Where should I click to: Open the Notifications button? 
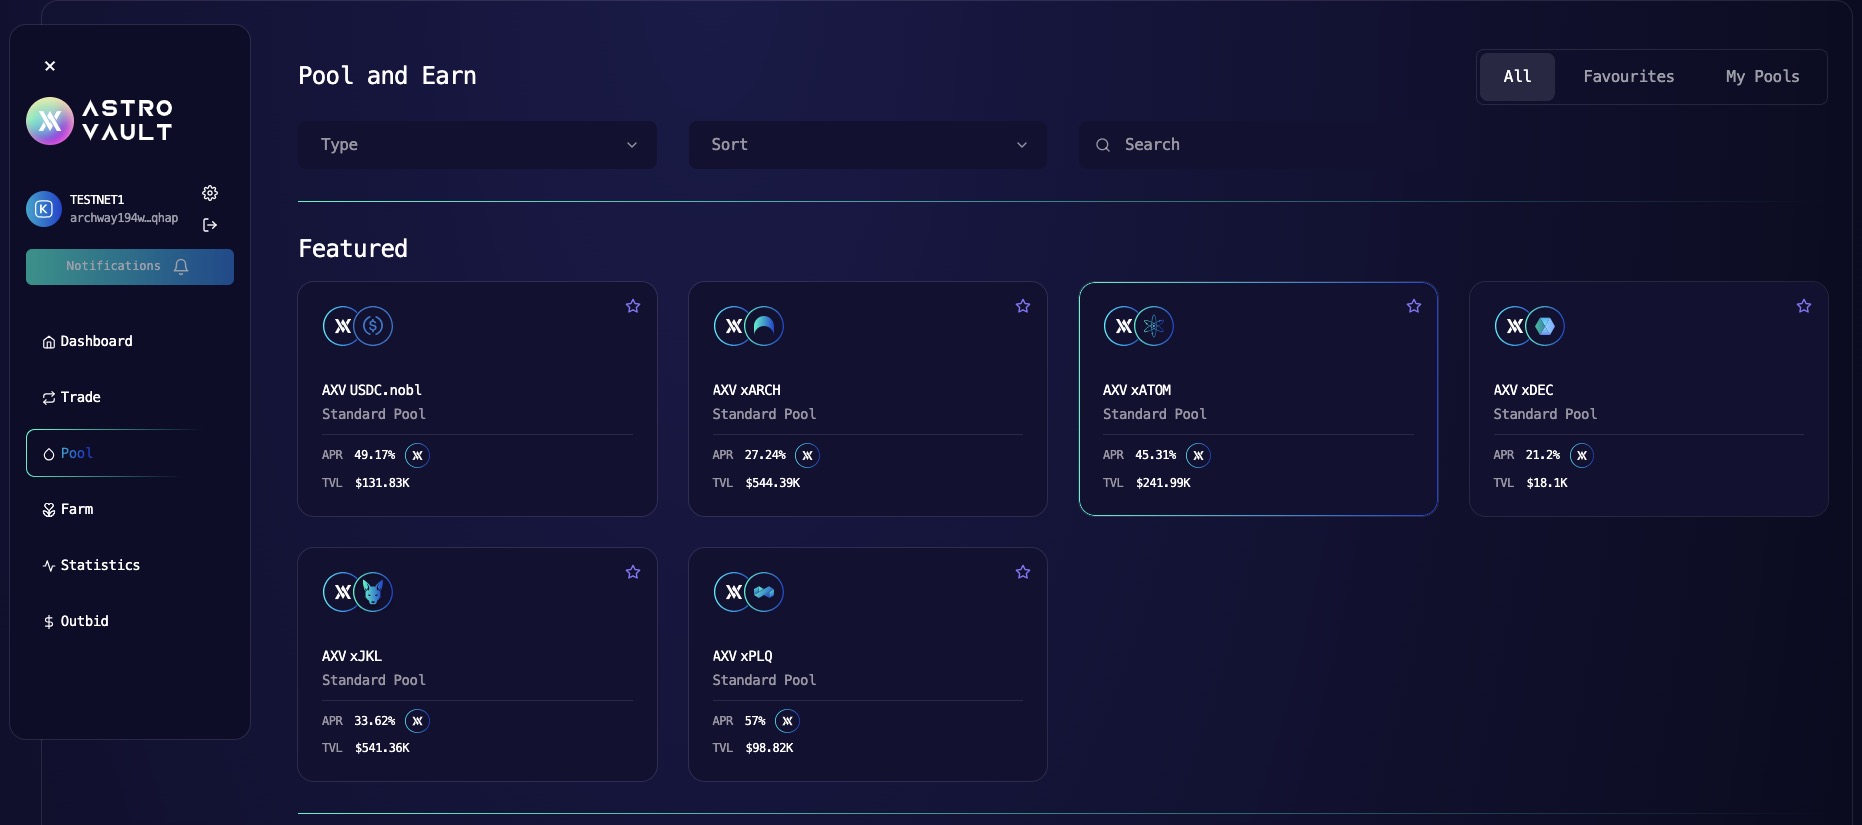pyautogui.click(x=130, y=267)
